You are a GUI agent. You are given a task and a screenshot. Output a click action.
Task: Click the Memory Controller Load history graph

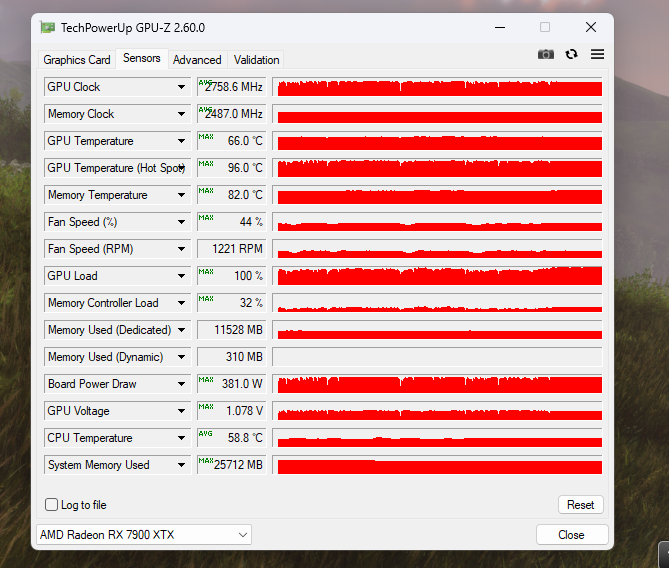437,303
